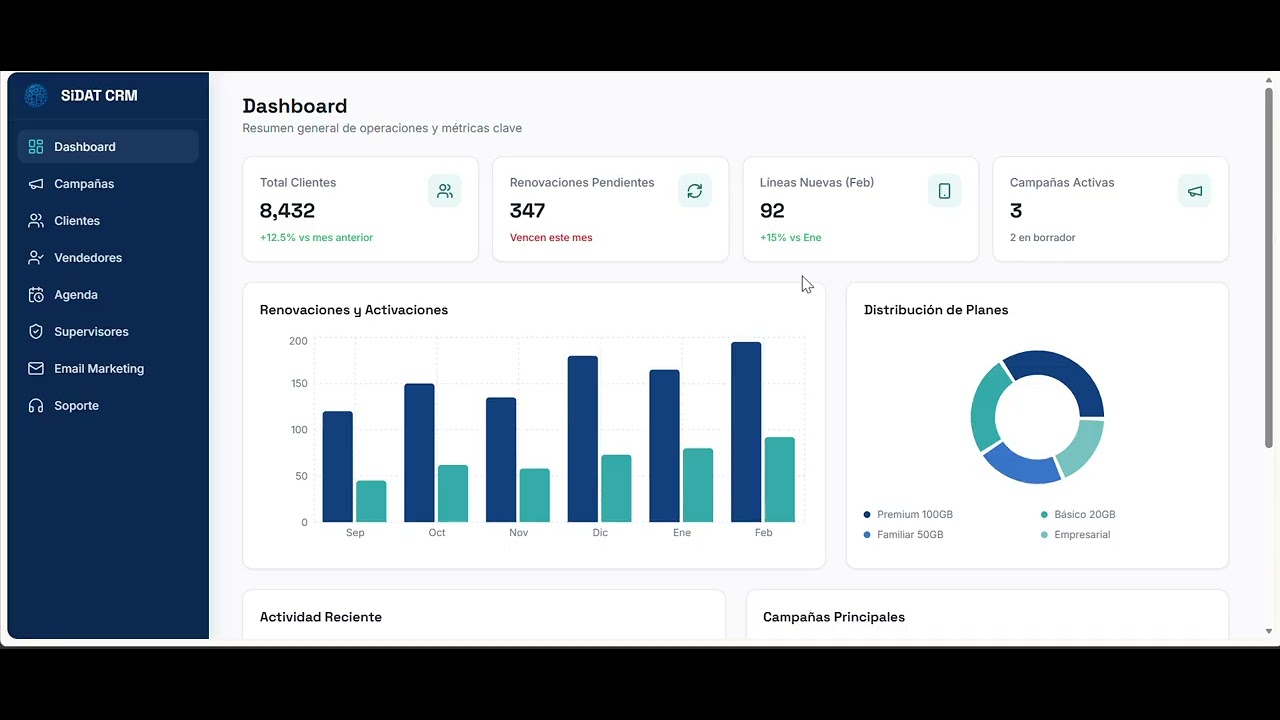
Task: Click the teal Sep bar
Action: (371, 501)
